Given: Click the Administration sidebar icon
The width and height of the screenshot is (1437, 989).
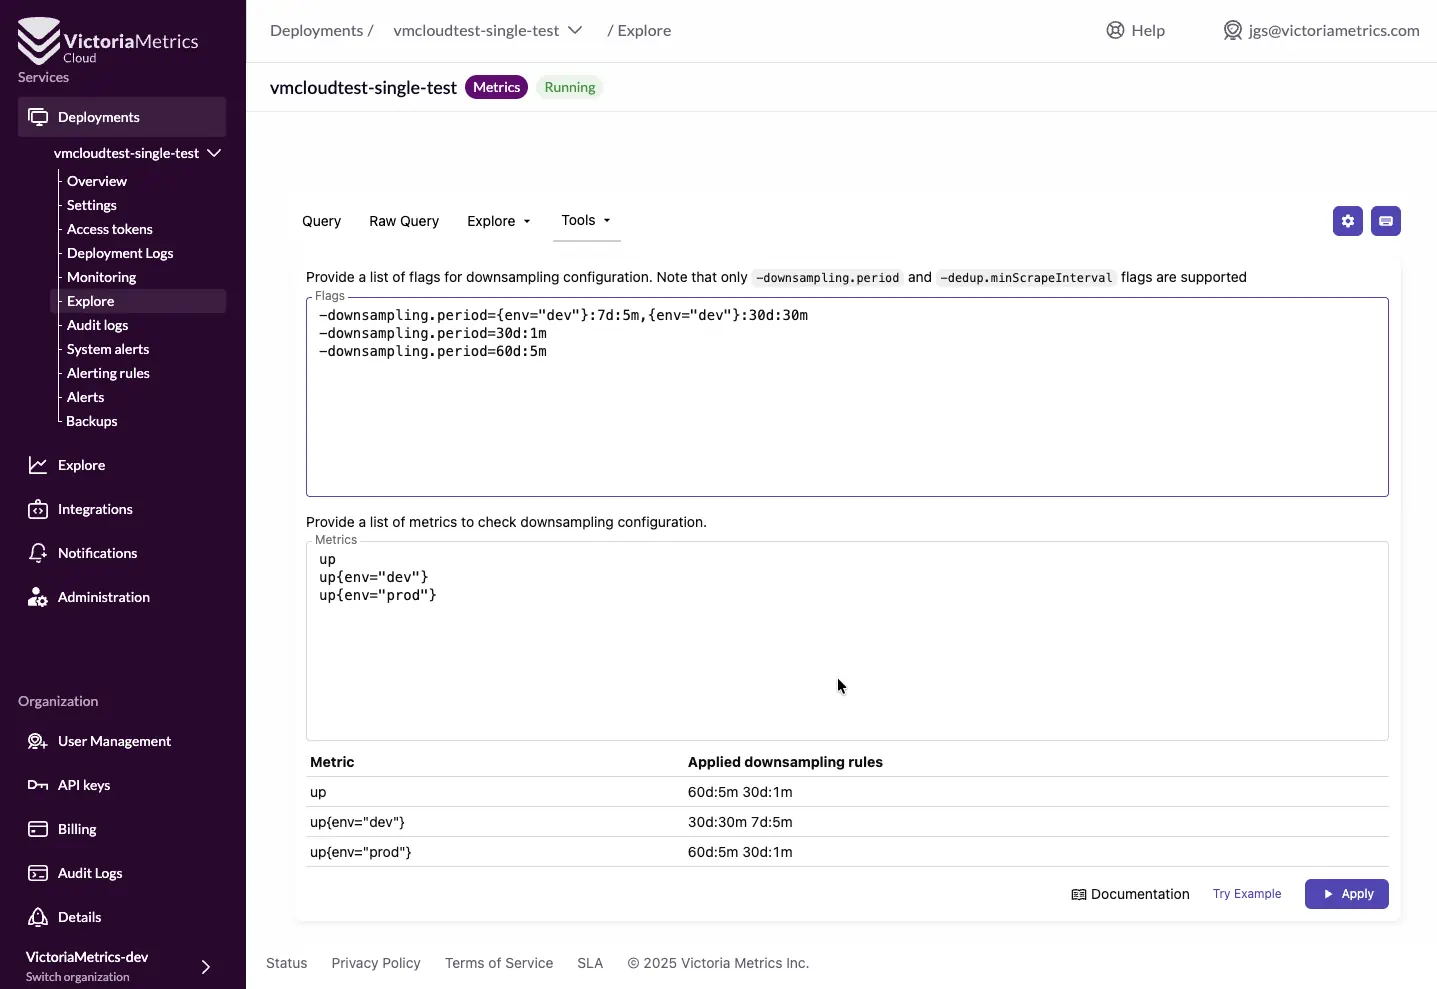Looking at the screenshot, I should (38, 597).
